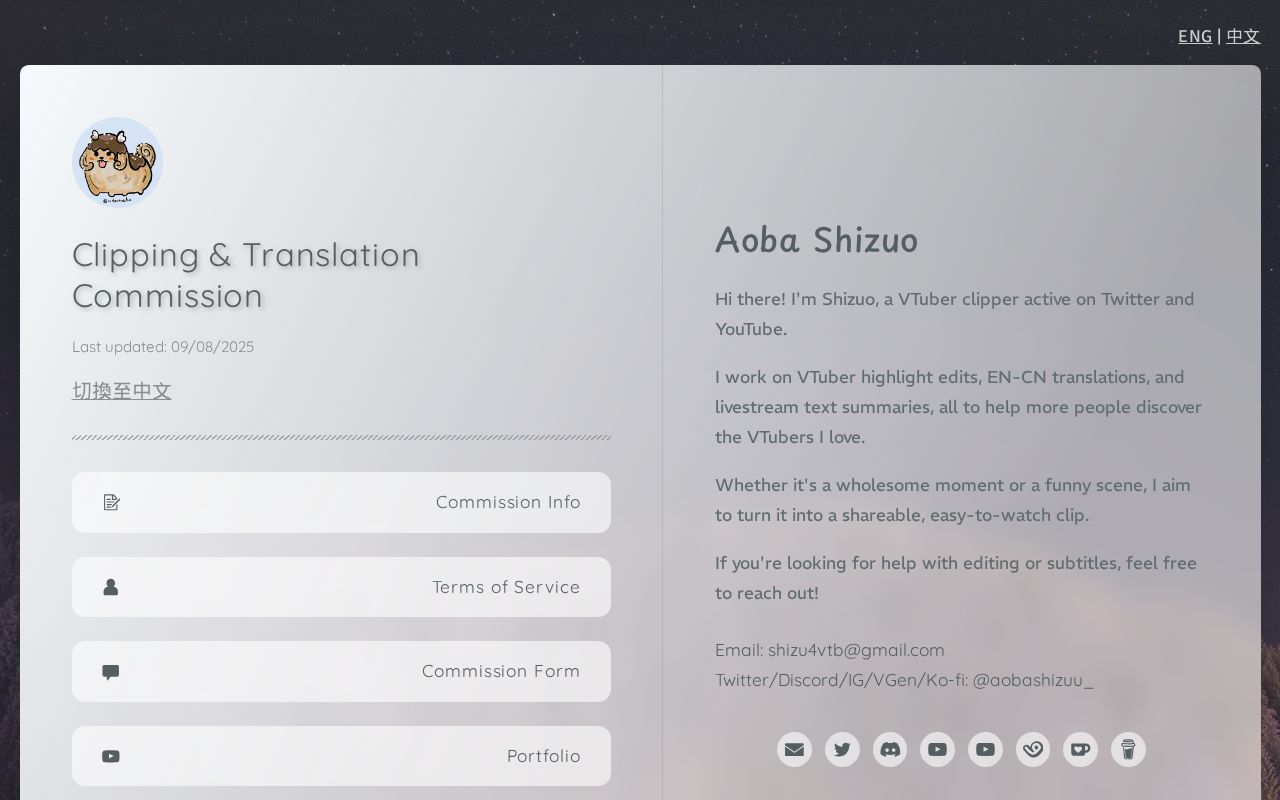Switch language to 中文 in header

click(x=1243, y=37)
